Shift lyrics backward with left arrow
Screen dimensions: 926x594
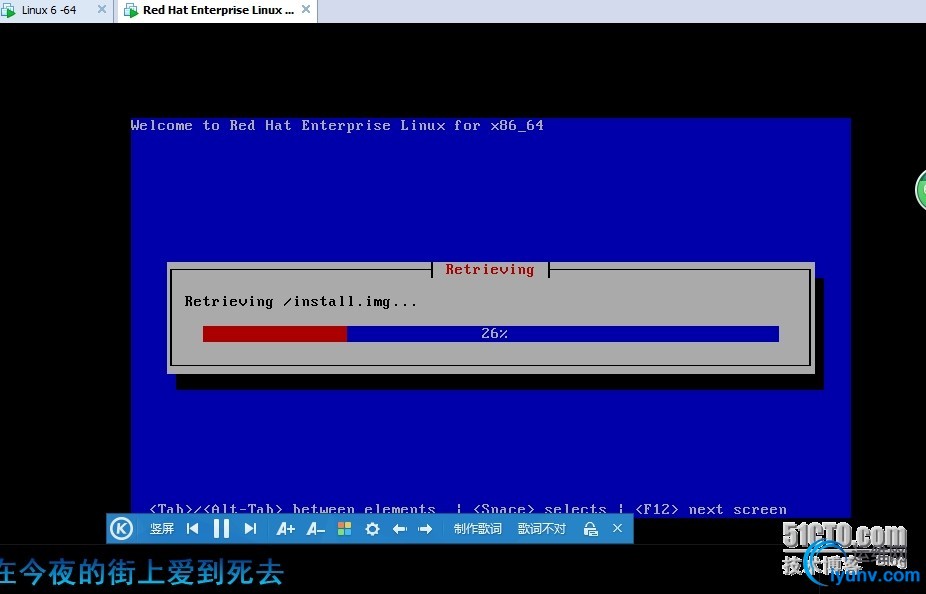(400, 529)
